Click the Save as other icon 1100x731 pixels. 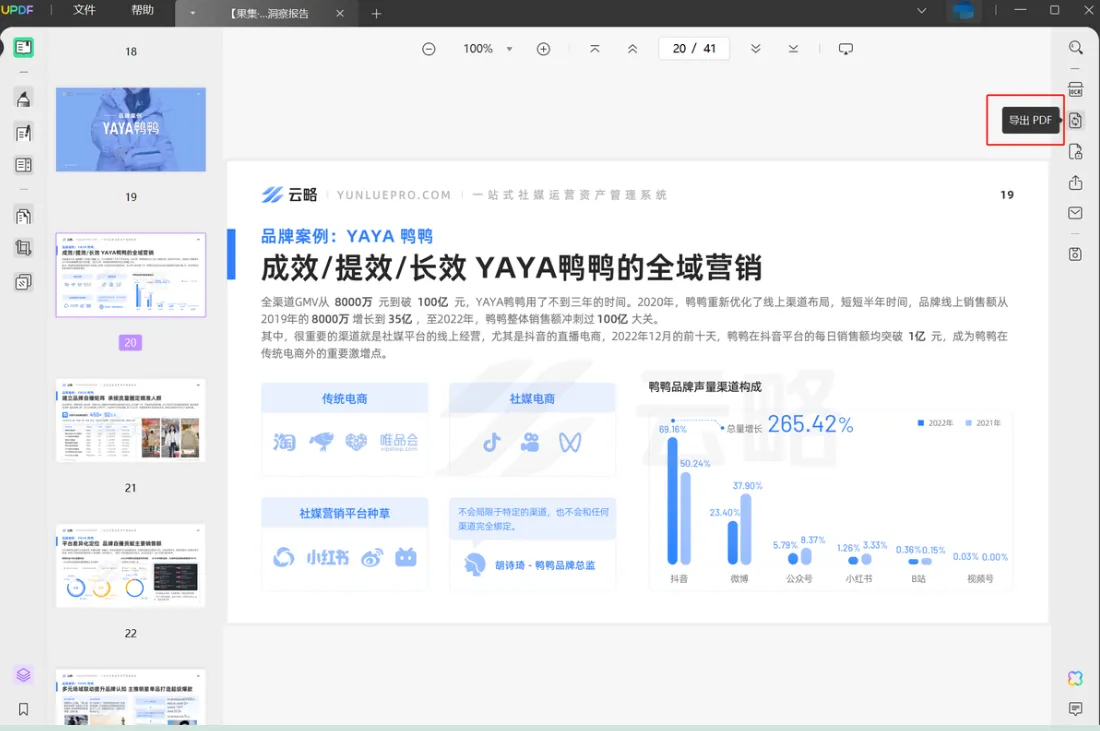(x=1075, y=254)
